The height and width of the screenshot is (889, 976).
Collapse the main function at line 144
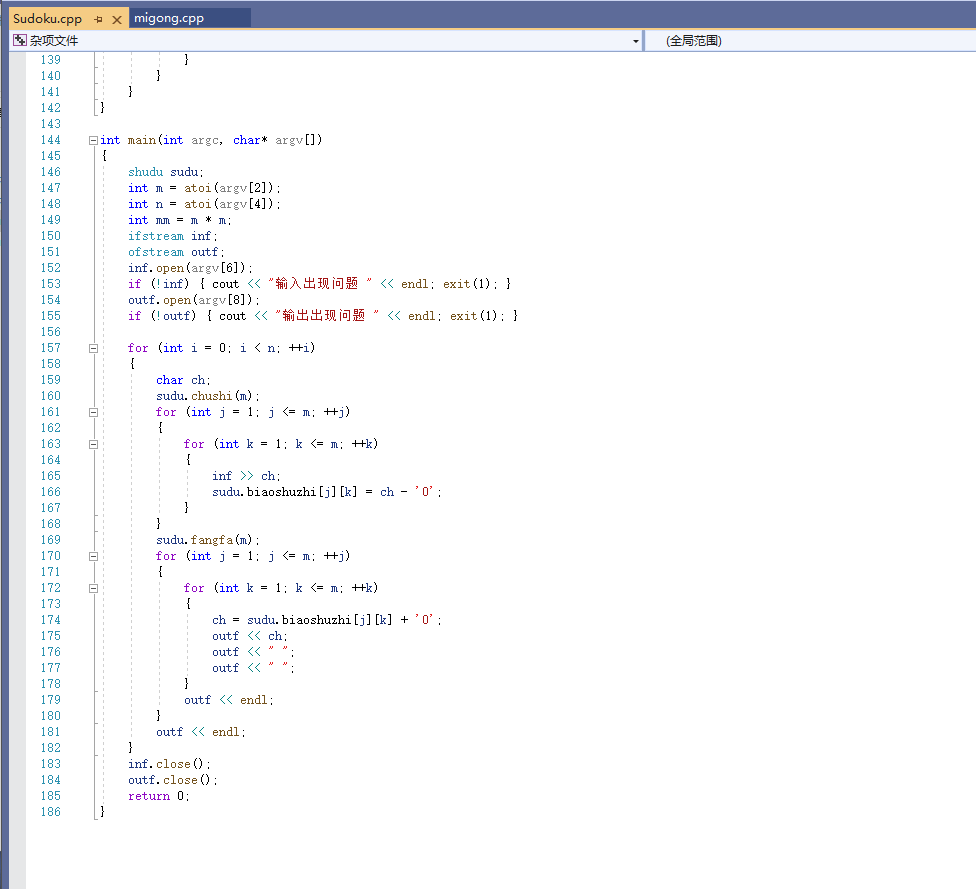(93, 141)
